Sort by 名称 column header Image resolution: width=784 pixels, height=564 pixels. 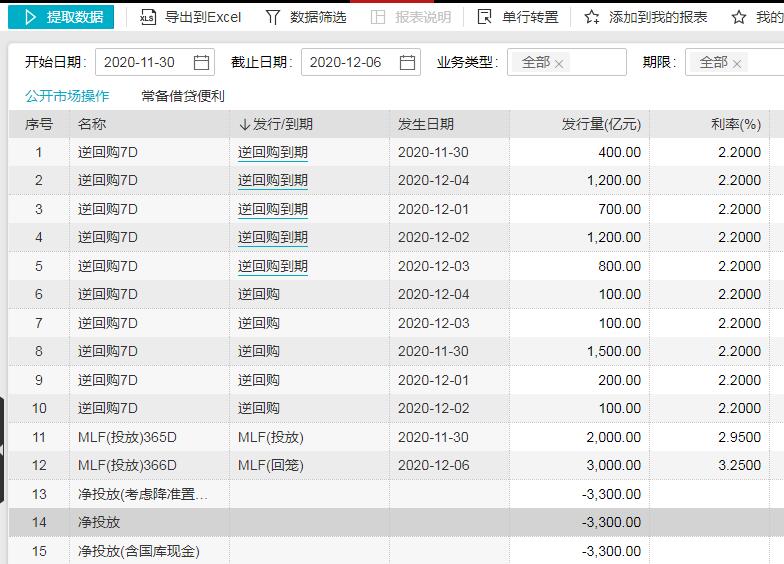point(149,124)
